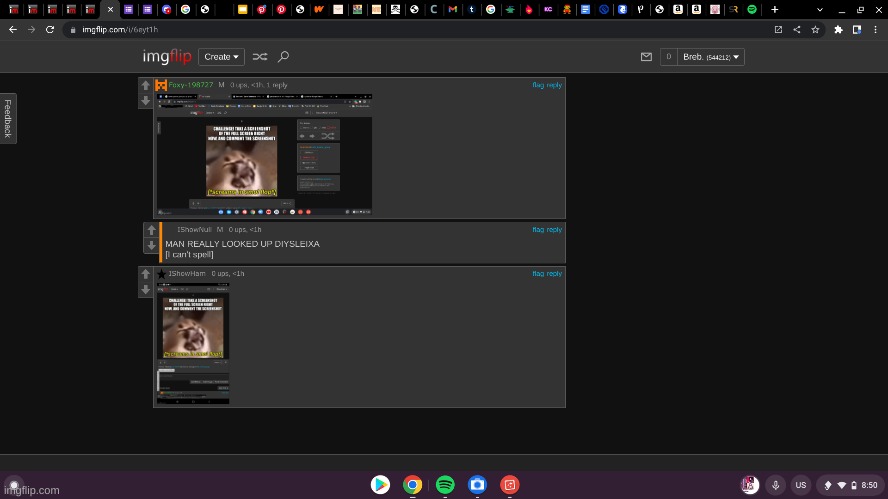Enlarge Foxy-198727's screenshot image
This screenshot has height=499, width=888.
point(264,154)
